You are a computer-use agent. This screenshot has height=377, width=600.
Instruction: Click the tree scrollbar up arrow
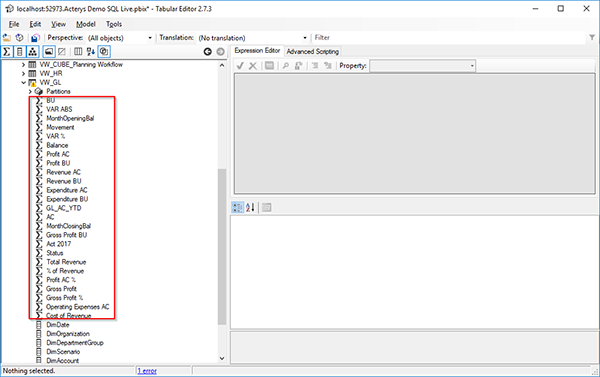(x=222, y=65)
